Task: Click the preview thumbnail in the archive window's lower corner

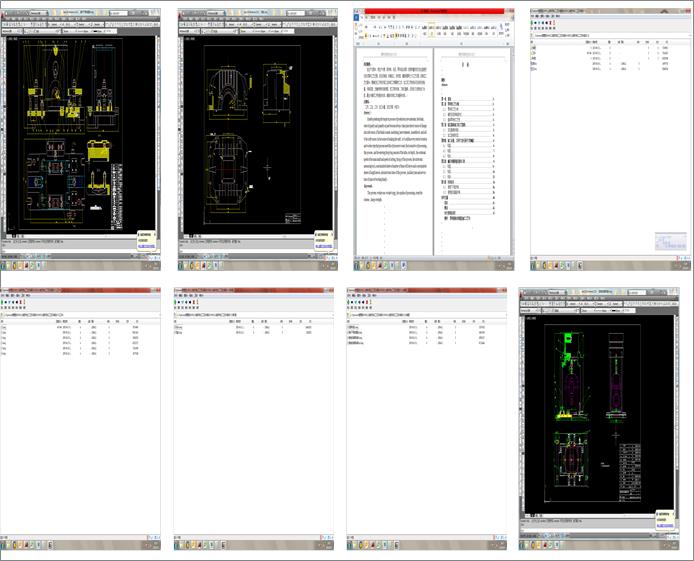Action: (x=671, y=242)
